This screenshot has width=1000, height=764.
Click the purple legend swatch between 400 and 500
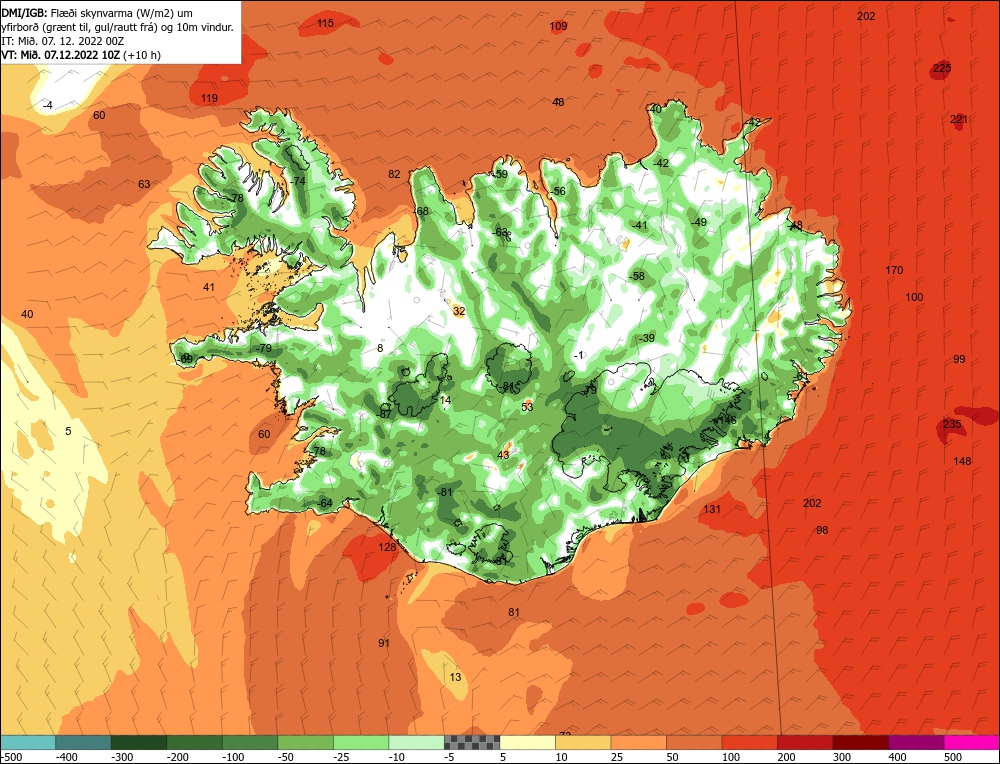click(916, 742)
